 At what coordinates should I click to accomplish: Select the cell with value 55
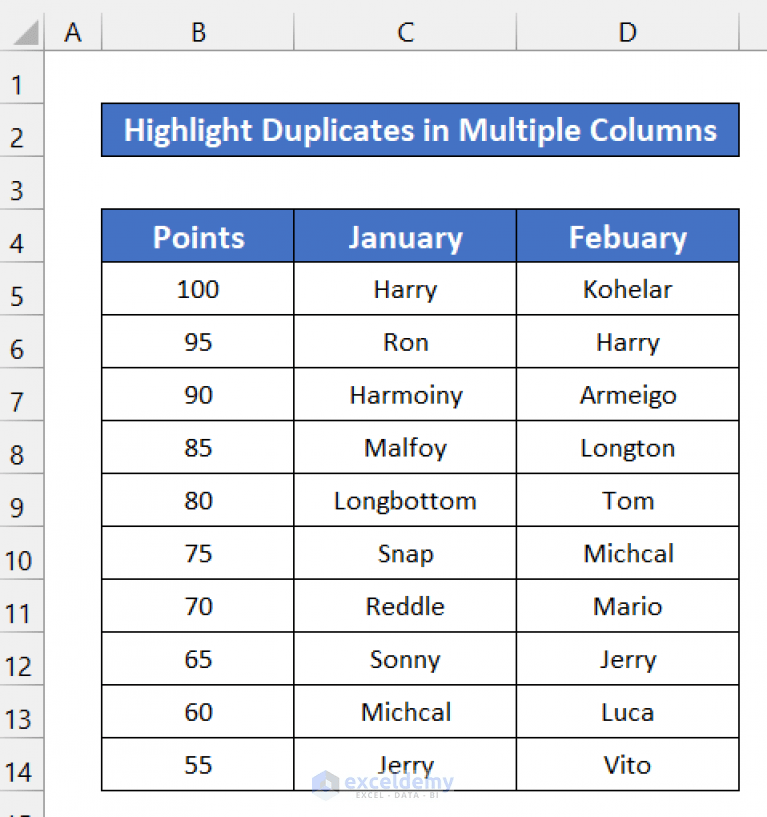point(197,764)
